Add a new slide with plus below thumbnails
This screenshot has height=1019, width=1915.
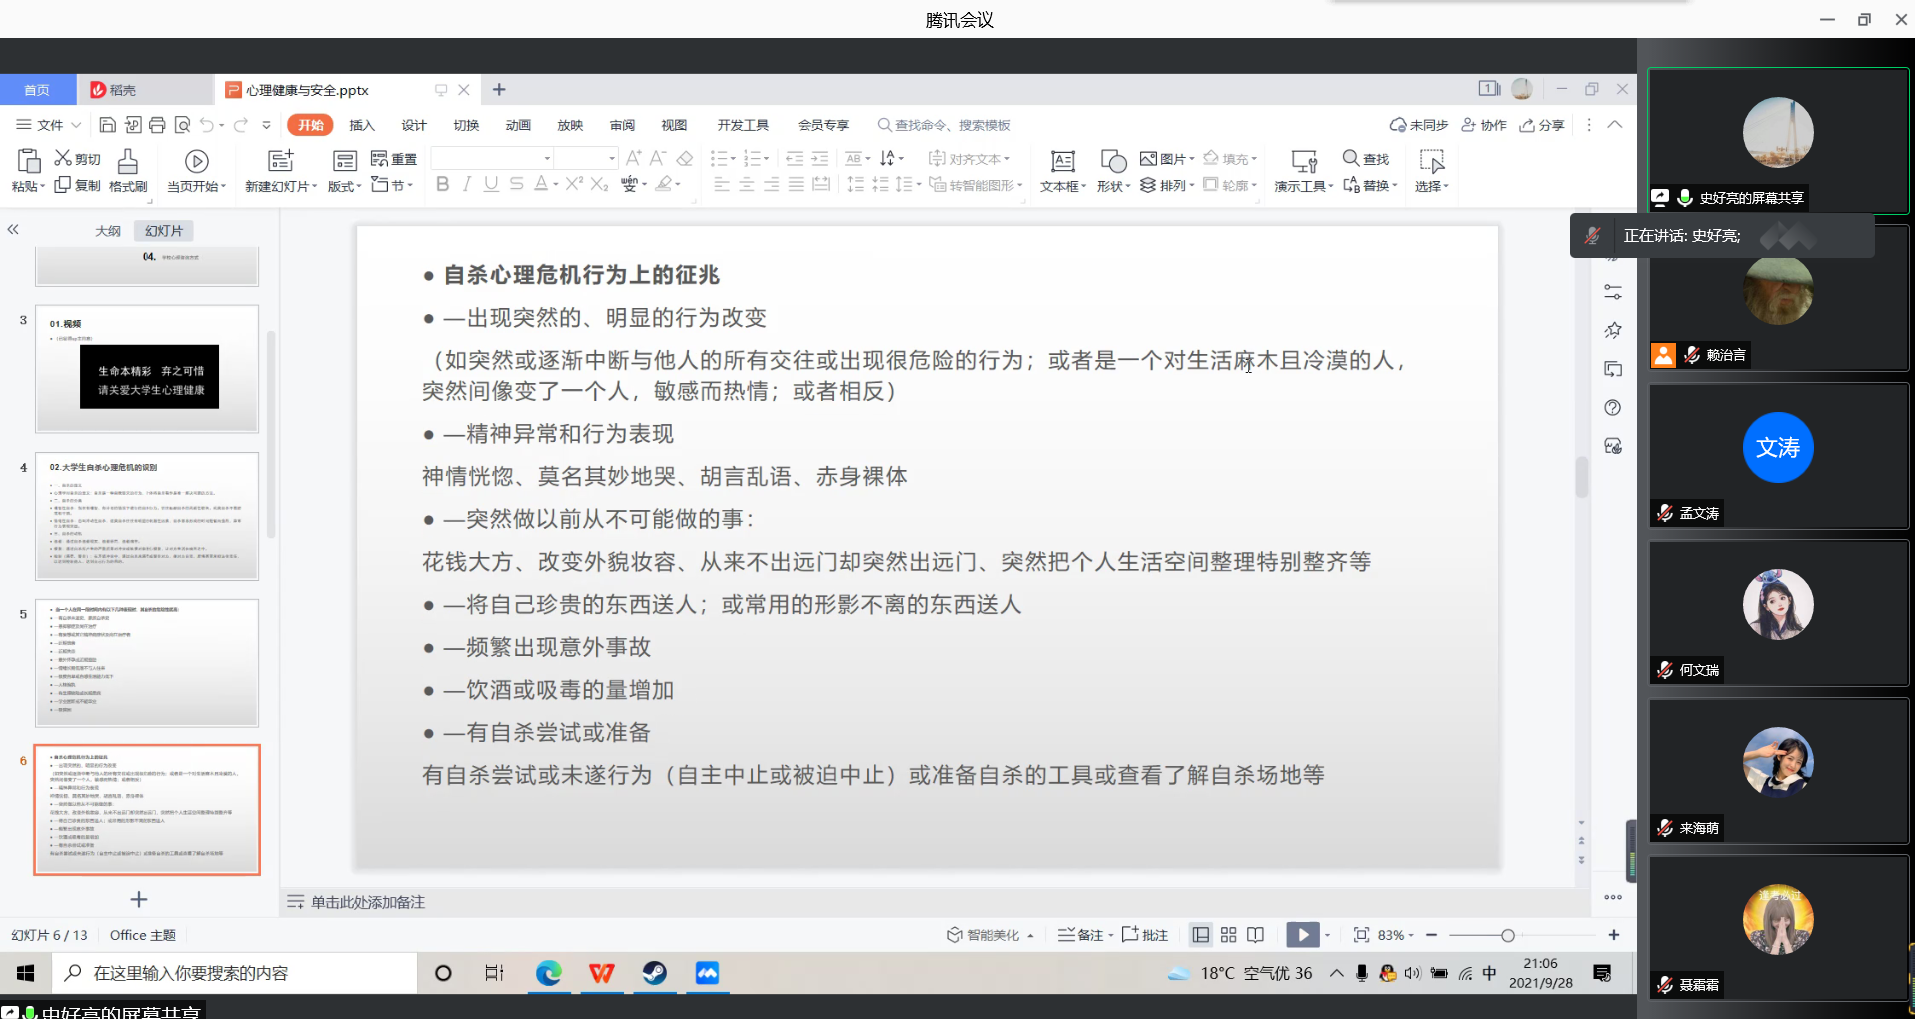(139, 900)
